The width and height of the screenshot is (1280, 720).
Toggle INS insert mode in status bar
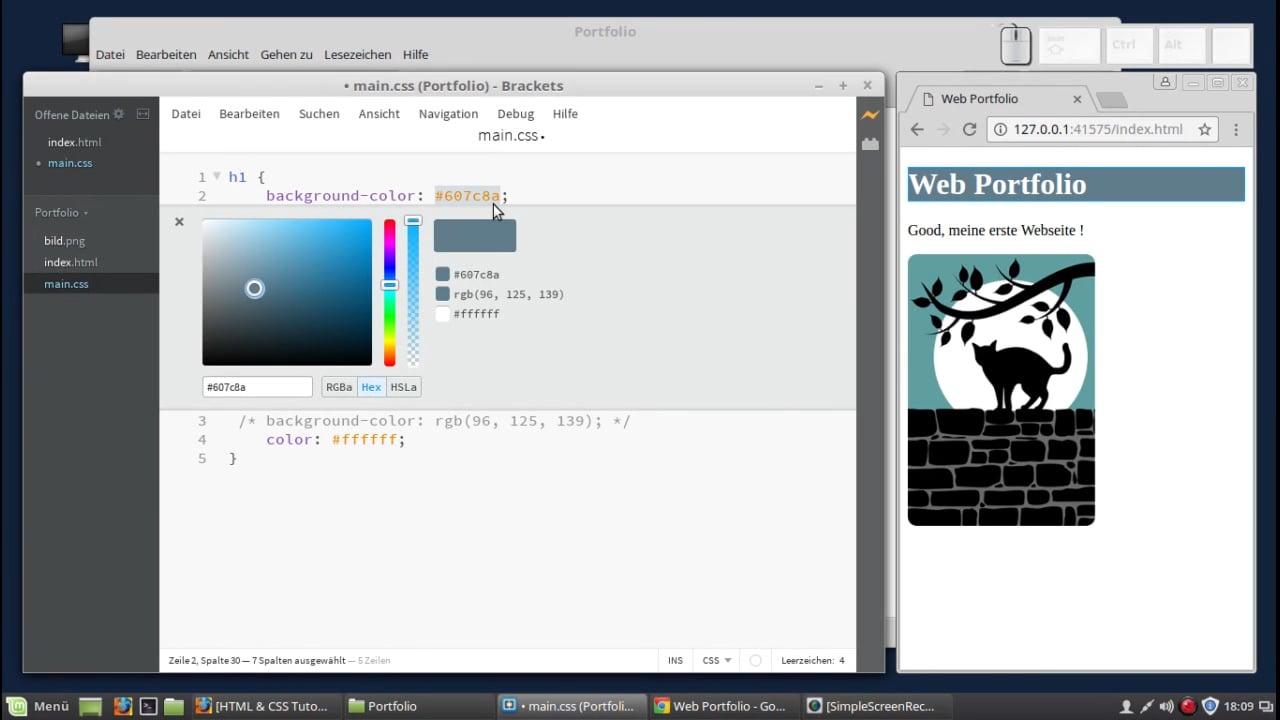point(675,660)
